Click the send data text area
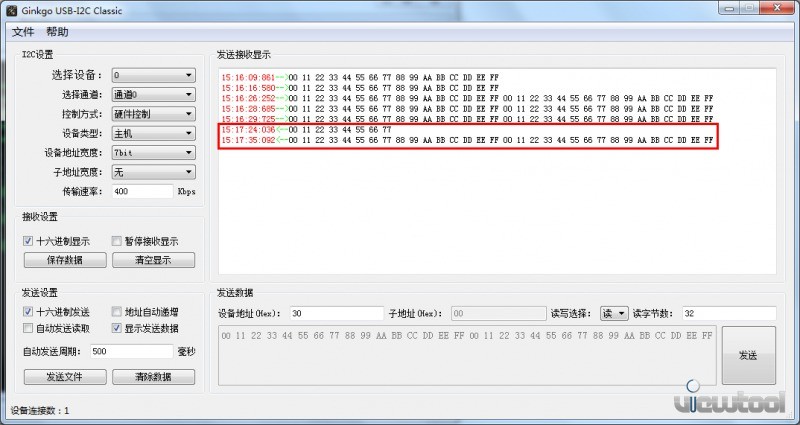 [467, 356]
